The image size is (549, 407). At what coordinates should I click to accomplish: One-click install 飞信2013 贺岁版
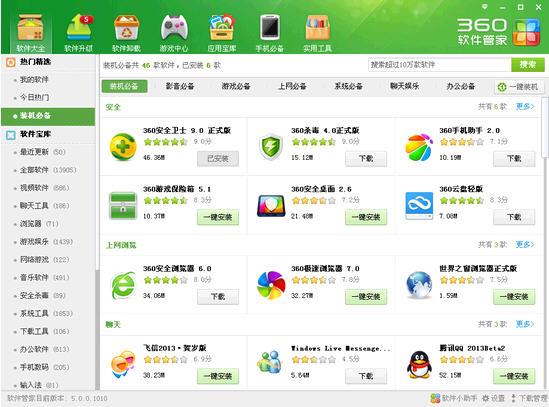(218, 376)
